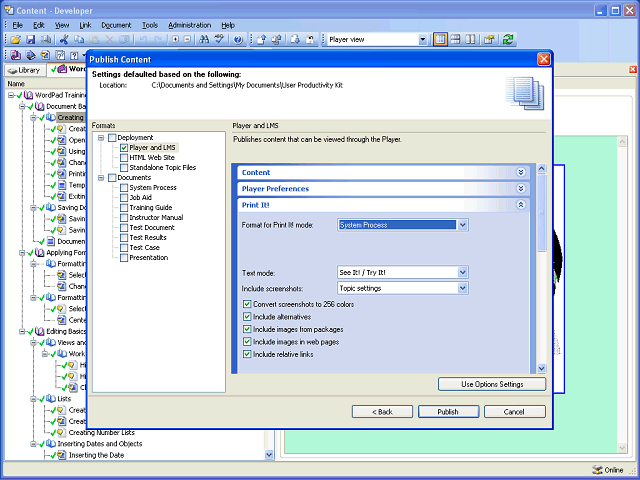
Task: Expand the Player Preferences section
Action: coord(521,189)
